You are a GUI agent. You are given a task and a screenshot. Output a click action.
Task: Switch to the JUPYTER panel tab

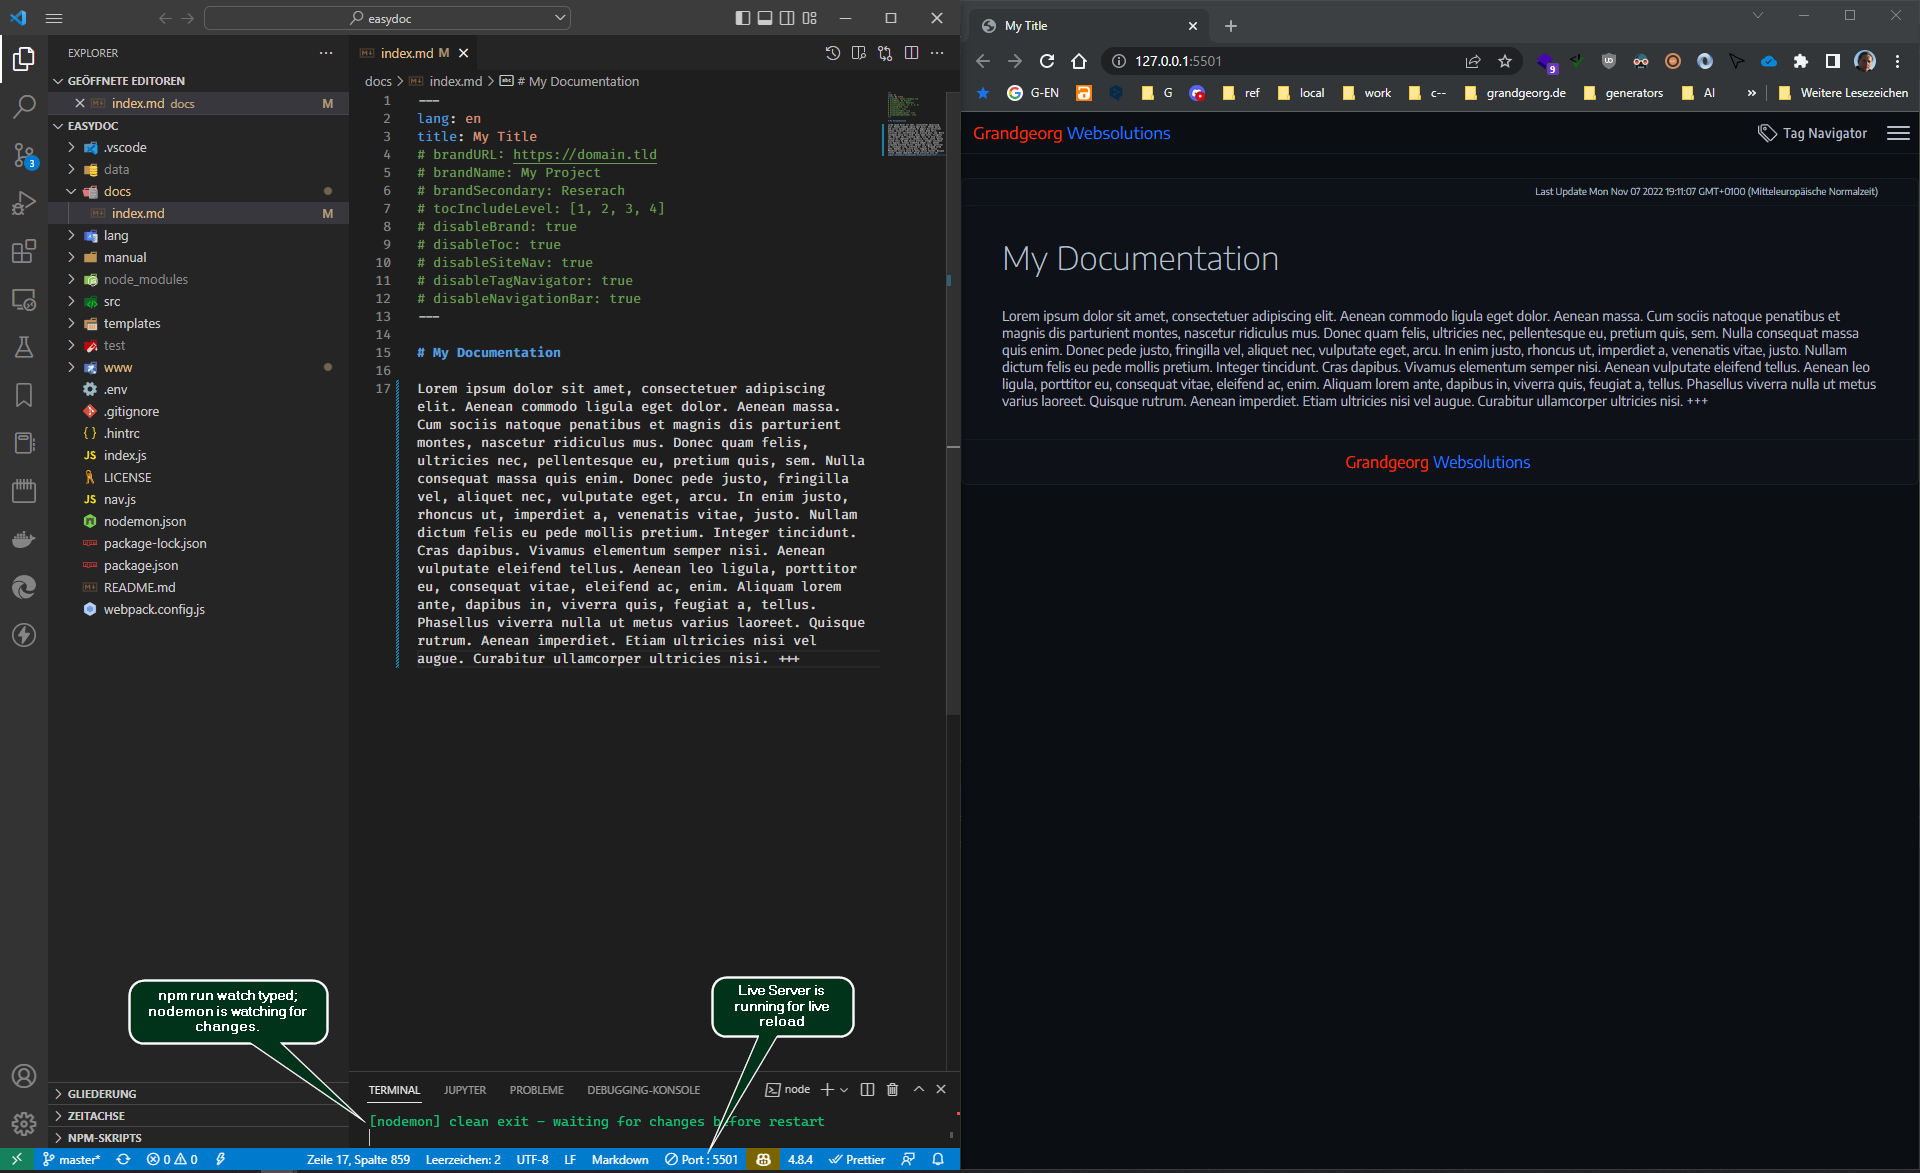click(465, 1090)
